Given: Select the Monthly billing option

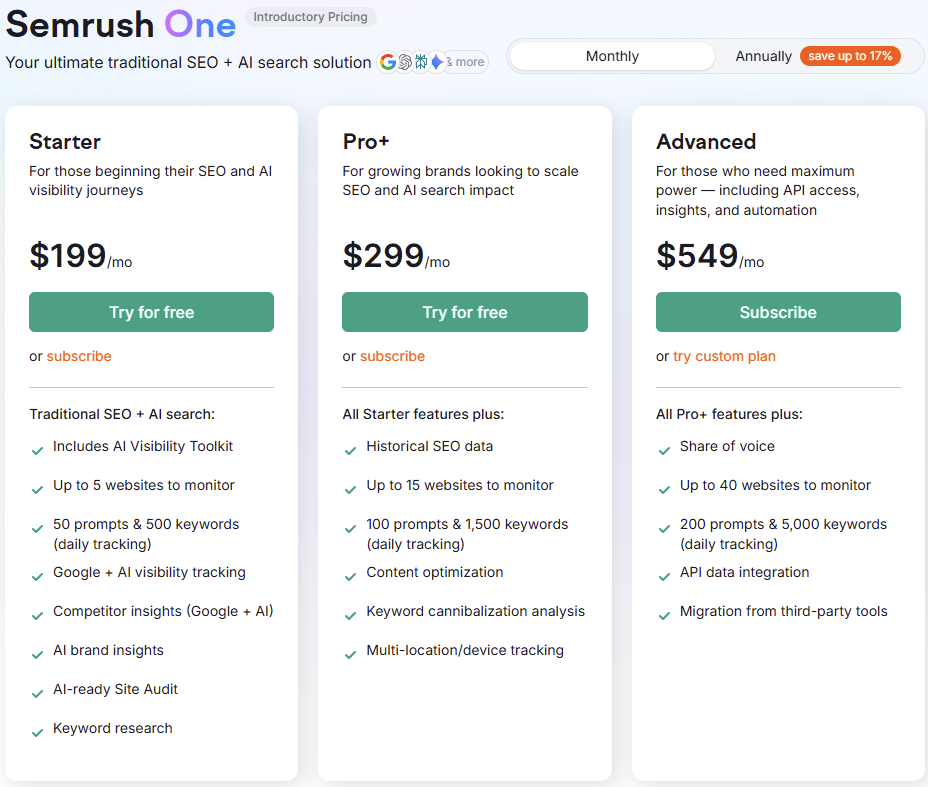Looking at the screenshot, I should pyautogui.click(x=612, y=56).
